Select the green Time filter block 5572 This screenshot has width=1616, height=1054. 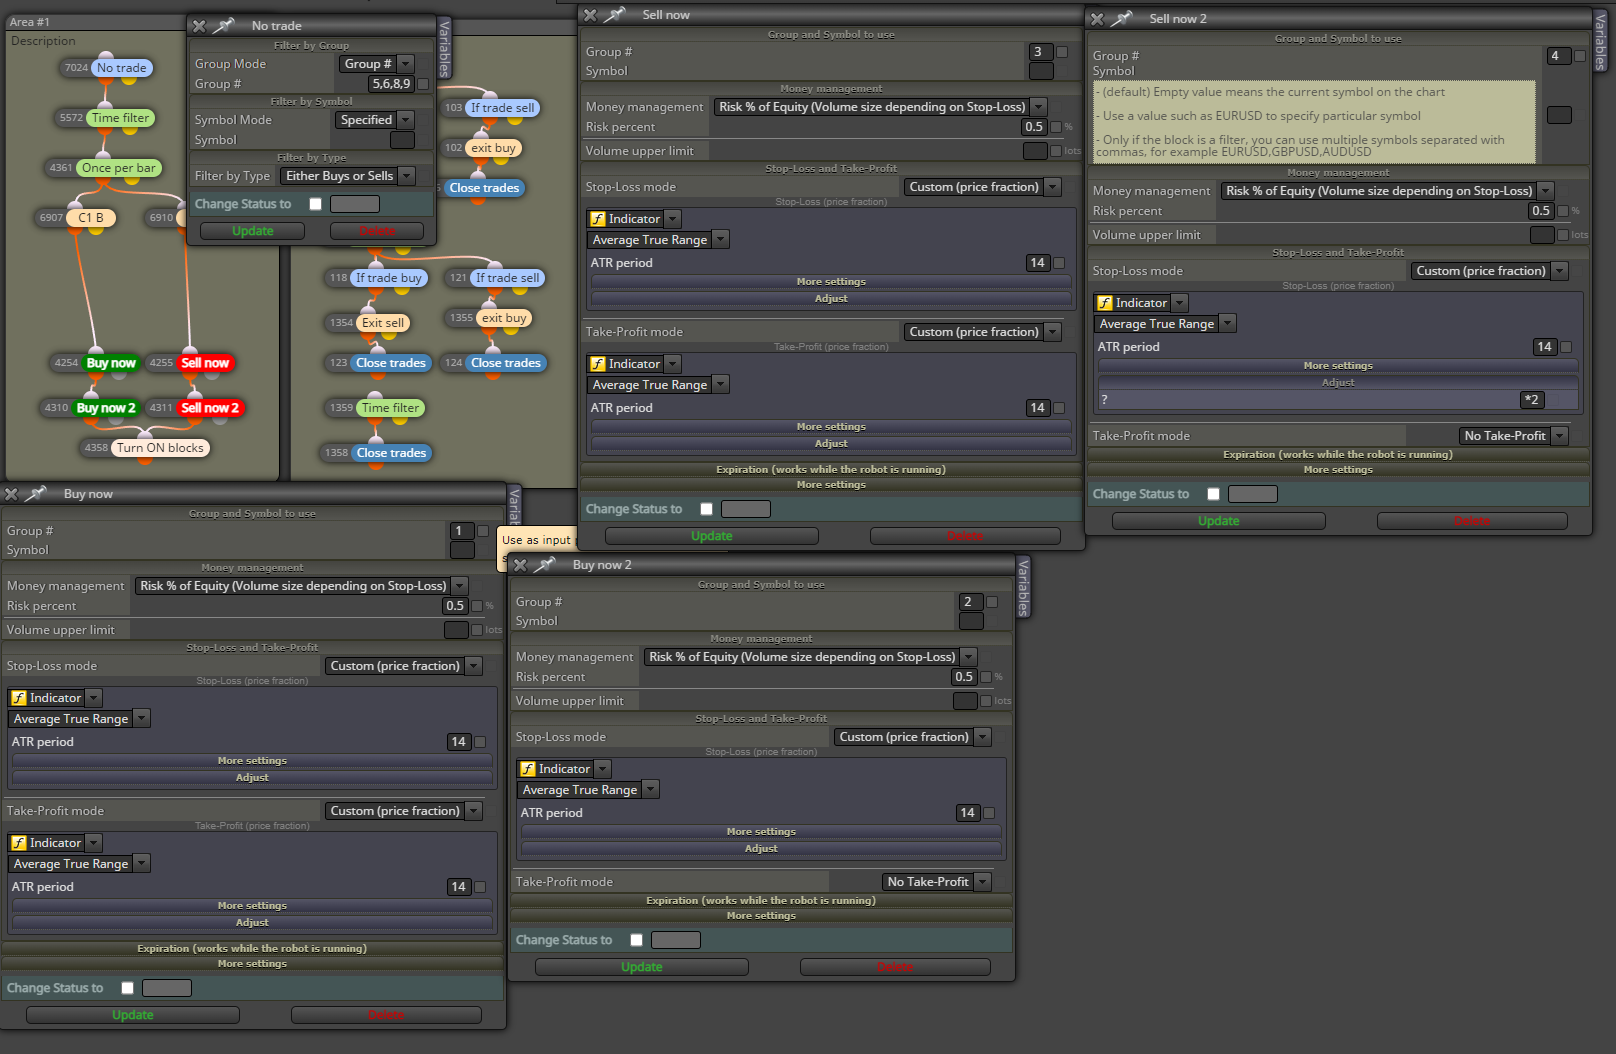(x=120, y=118)
